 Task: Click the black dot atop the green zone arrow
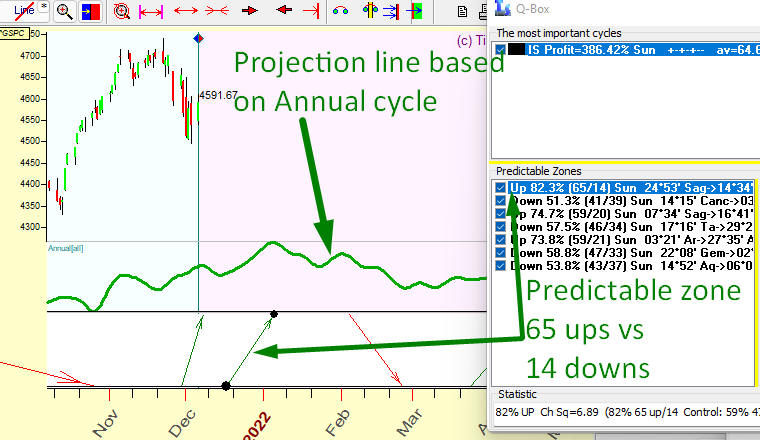point(274,314)
